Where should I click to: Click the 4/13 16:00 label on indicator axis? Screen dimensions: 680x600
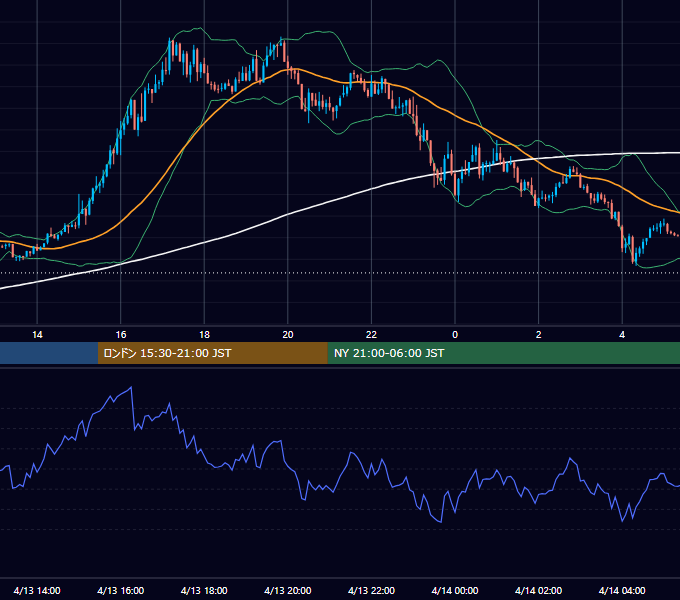121,590
